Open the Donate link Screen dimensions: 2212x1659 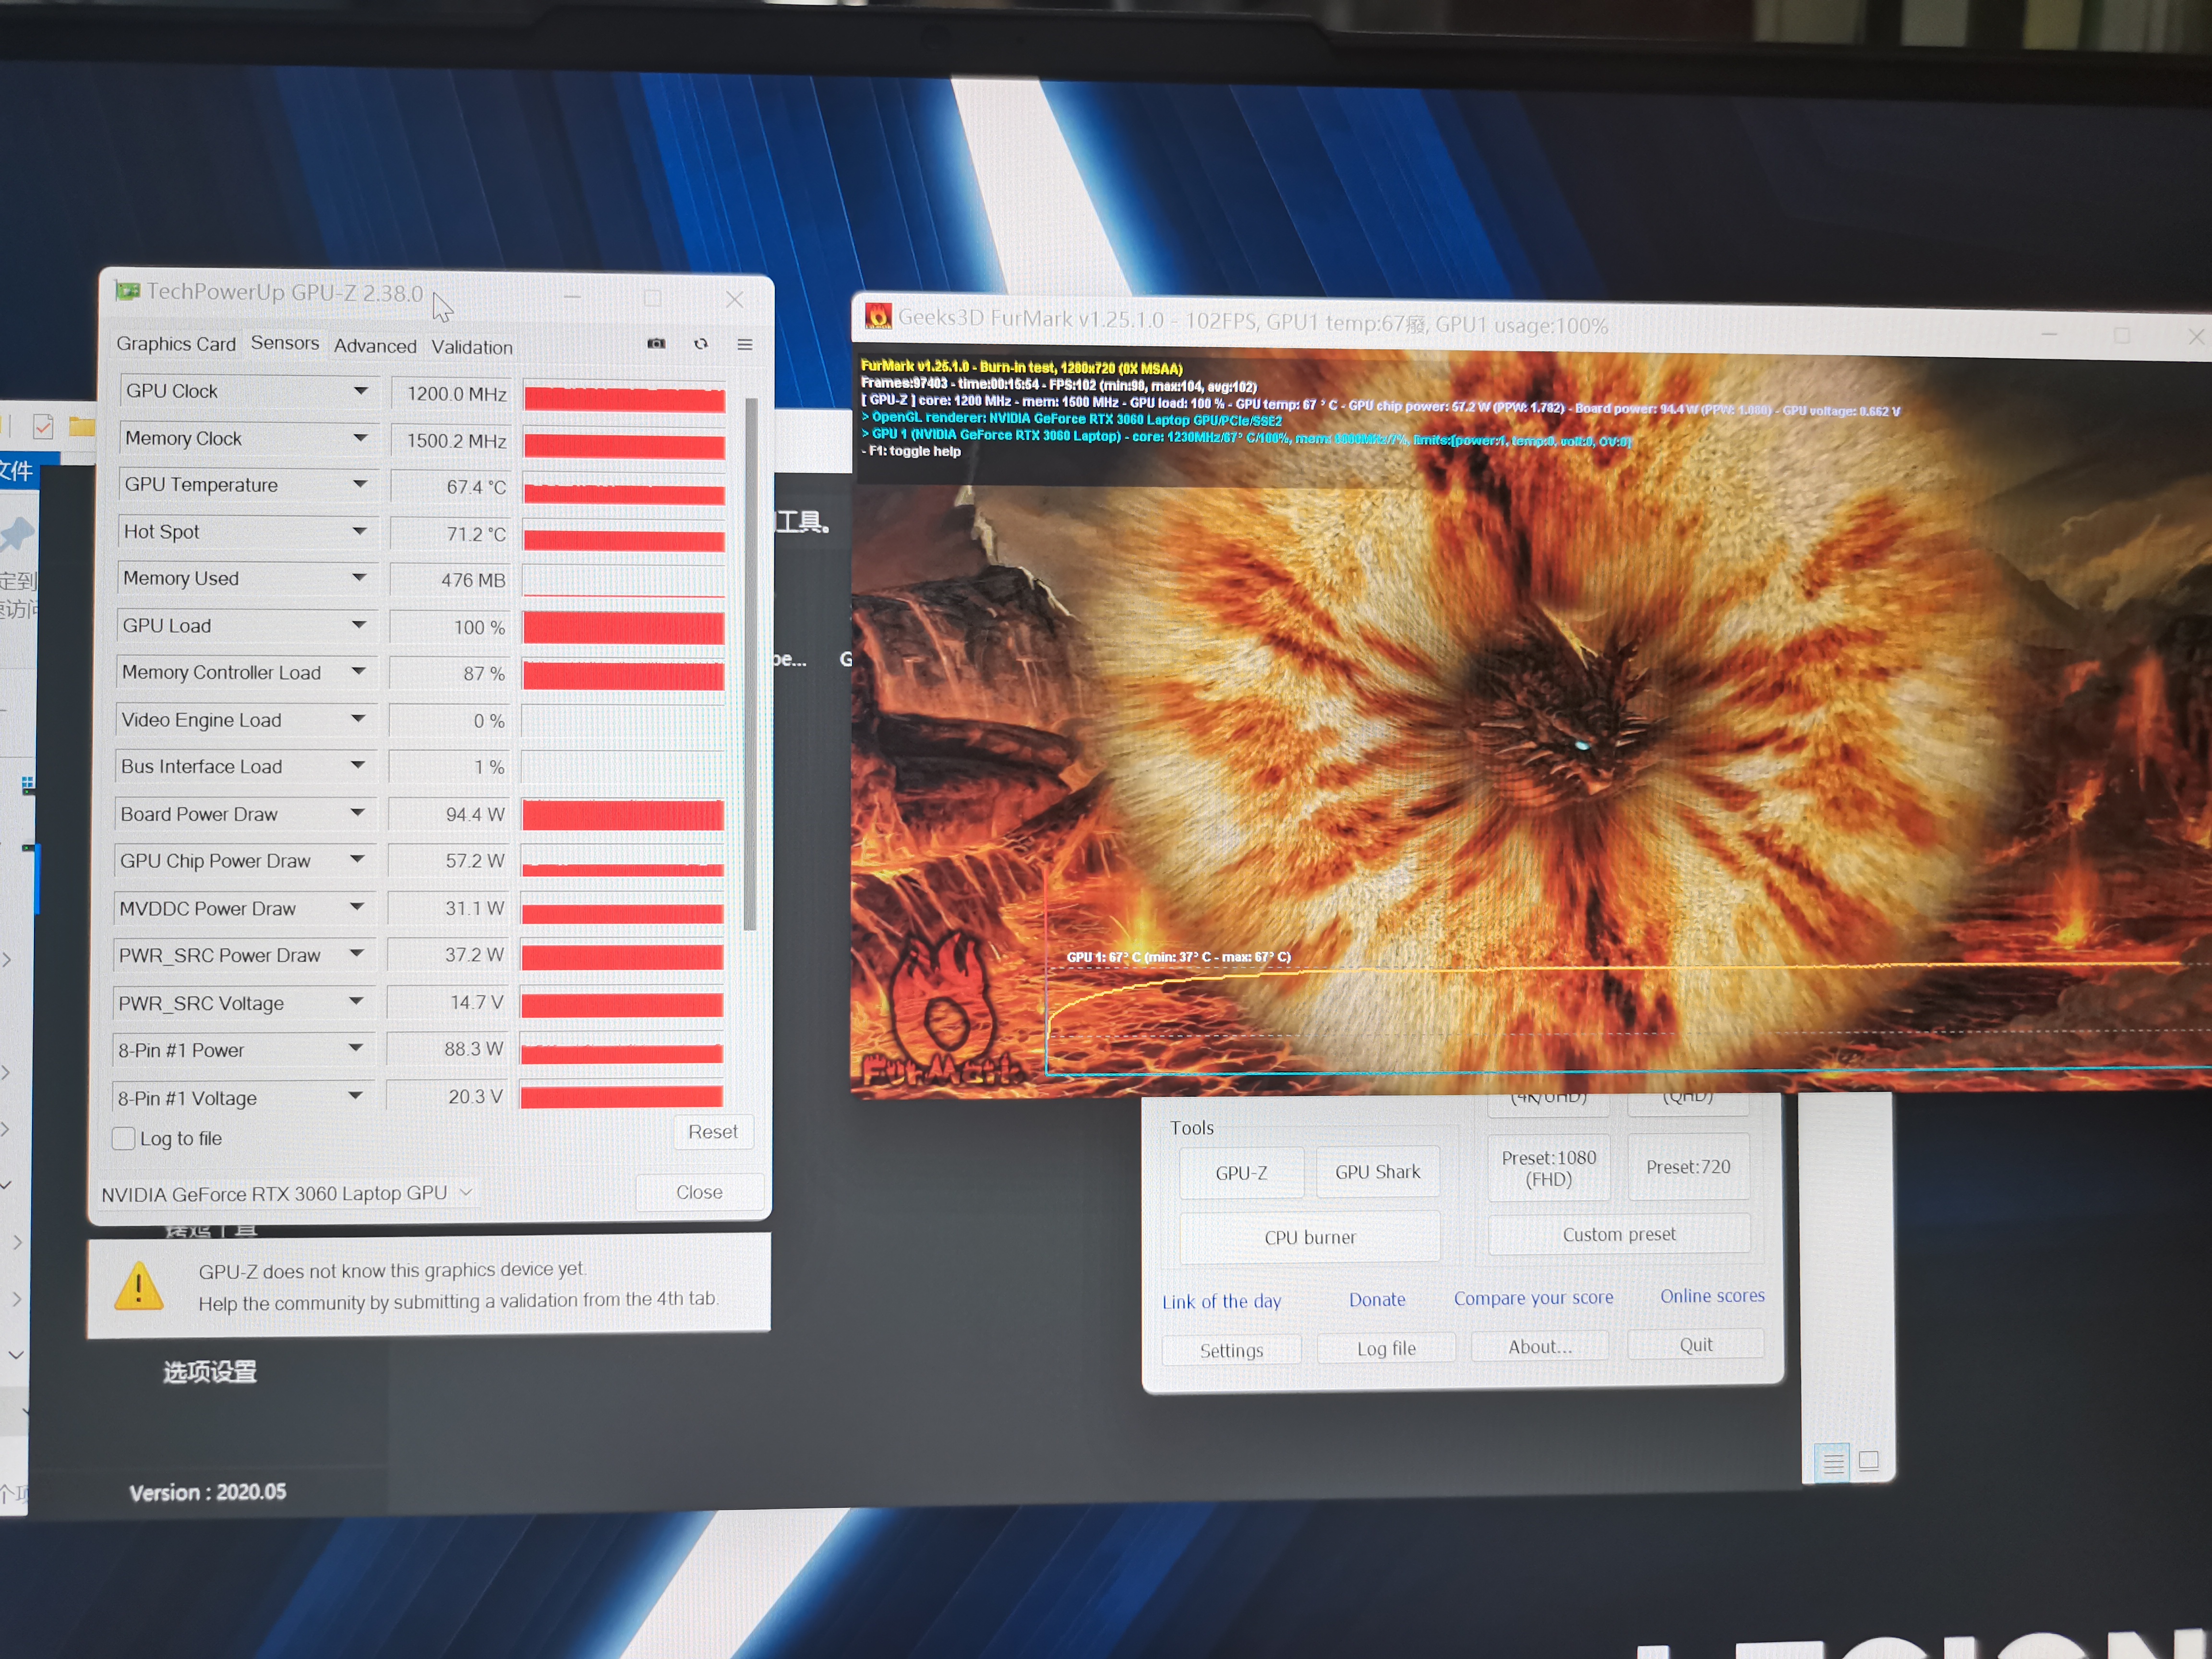coord(1377,1299)
